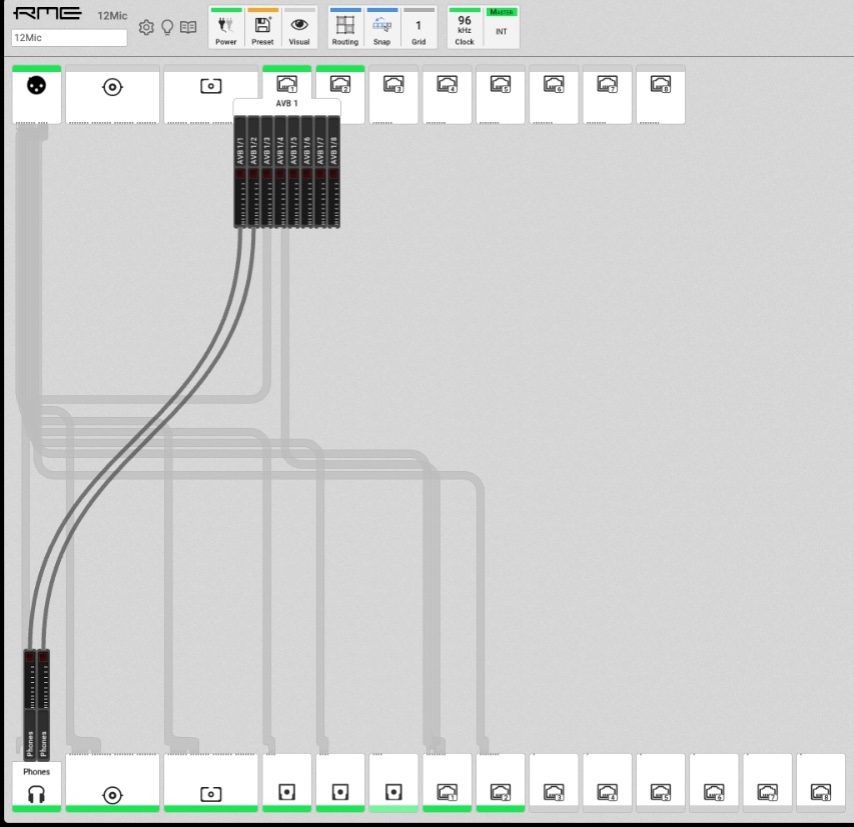Select the AVB input stream 3 block
The width and height of the screenshot is (854, 827).
point(393,96)
